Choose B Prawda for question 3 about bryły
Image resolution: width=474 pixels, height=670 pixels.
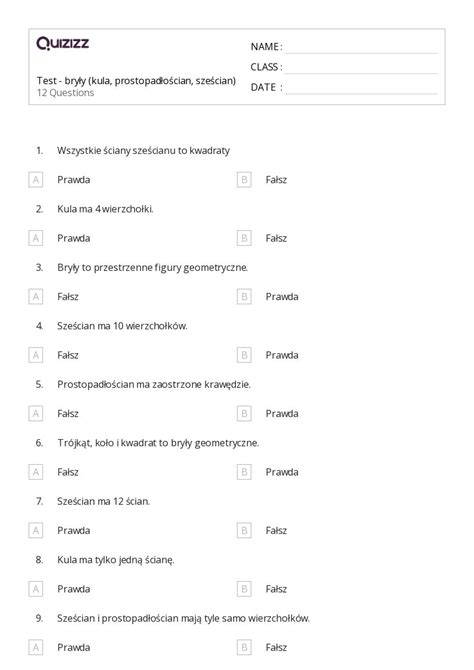pos(244,297)
